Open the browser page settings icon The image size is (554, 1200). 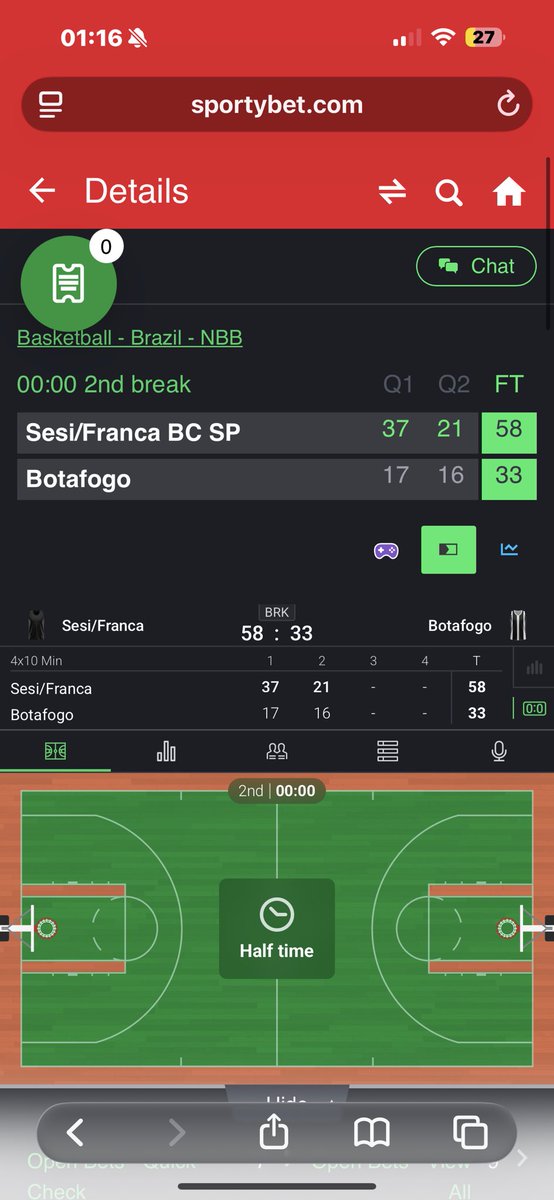click(x=51, y=104)
